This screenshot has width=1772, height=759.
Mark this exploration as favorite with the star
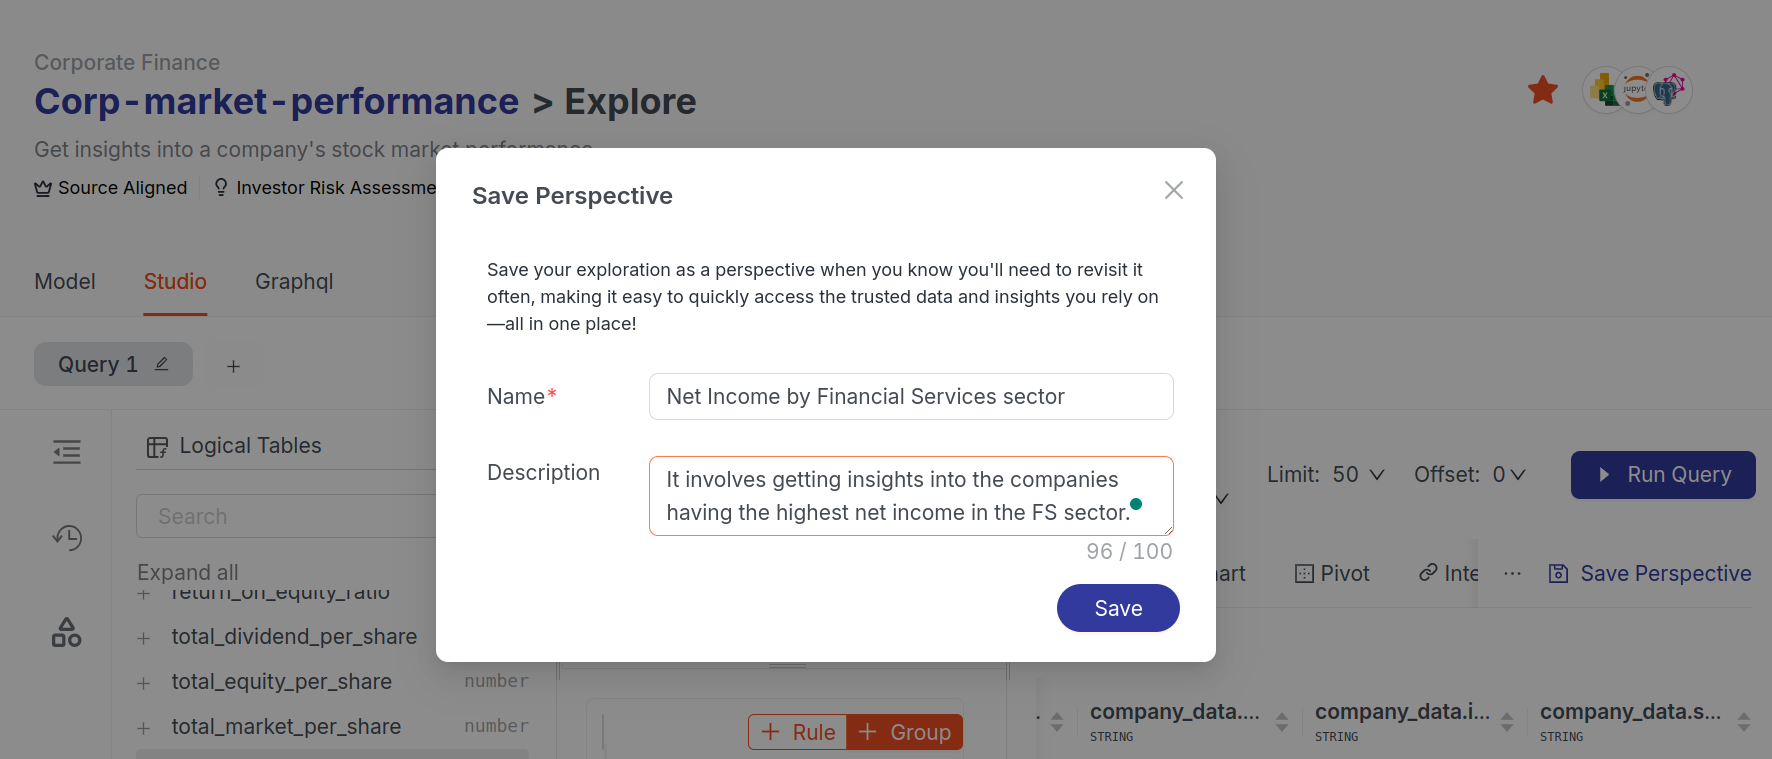tap(1543, 90)
